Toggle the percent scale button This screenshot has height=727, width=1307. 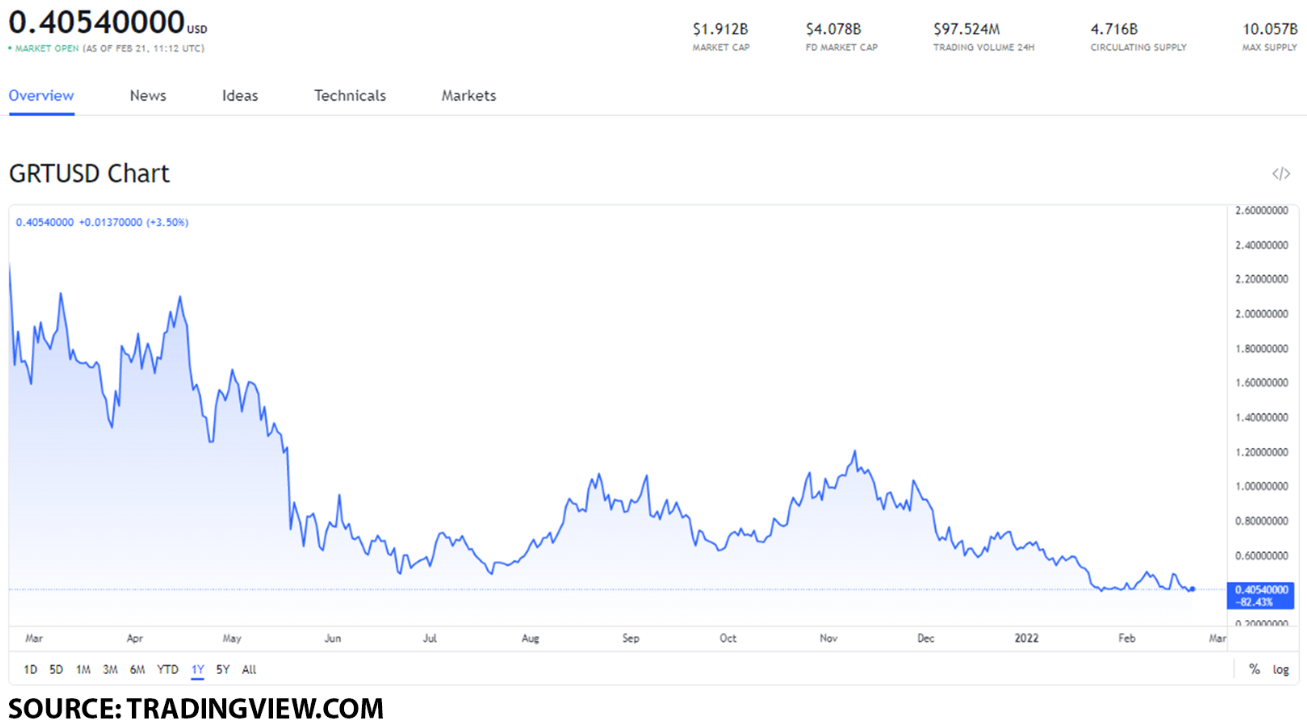[1254, 670]
